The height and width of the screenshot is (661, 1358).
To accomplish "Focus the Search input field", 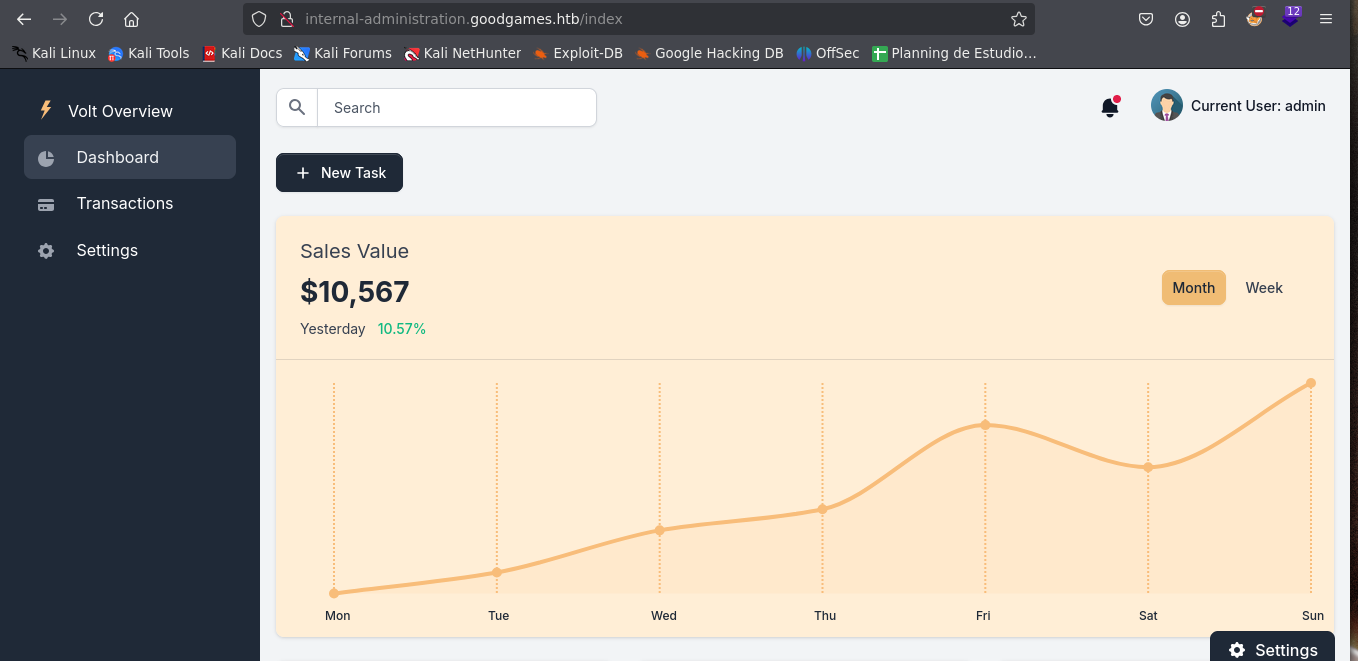I will (x=456, y=108).
